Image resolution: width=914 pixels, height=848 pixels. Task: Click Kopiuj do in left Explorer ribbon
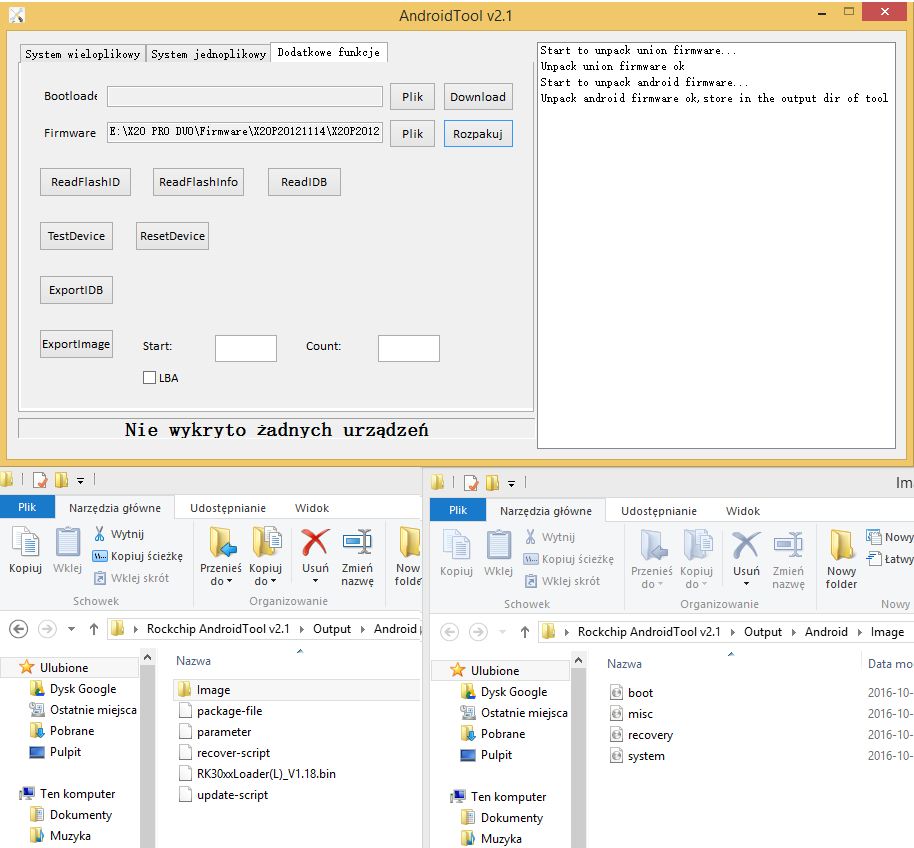(266, 556)
